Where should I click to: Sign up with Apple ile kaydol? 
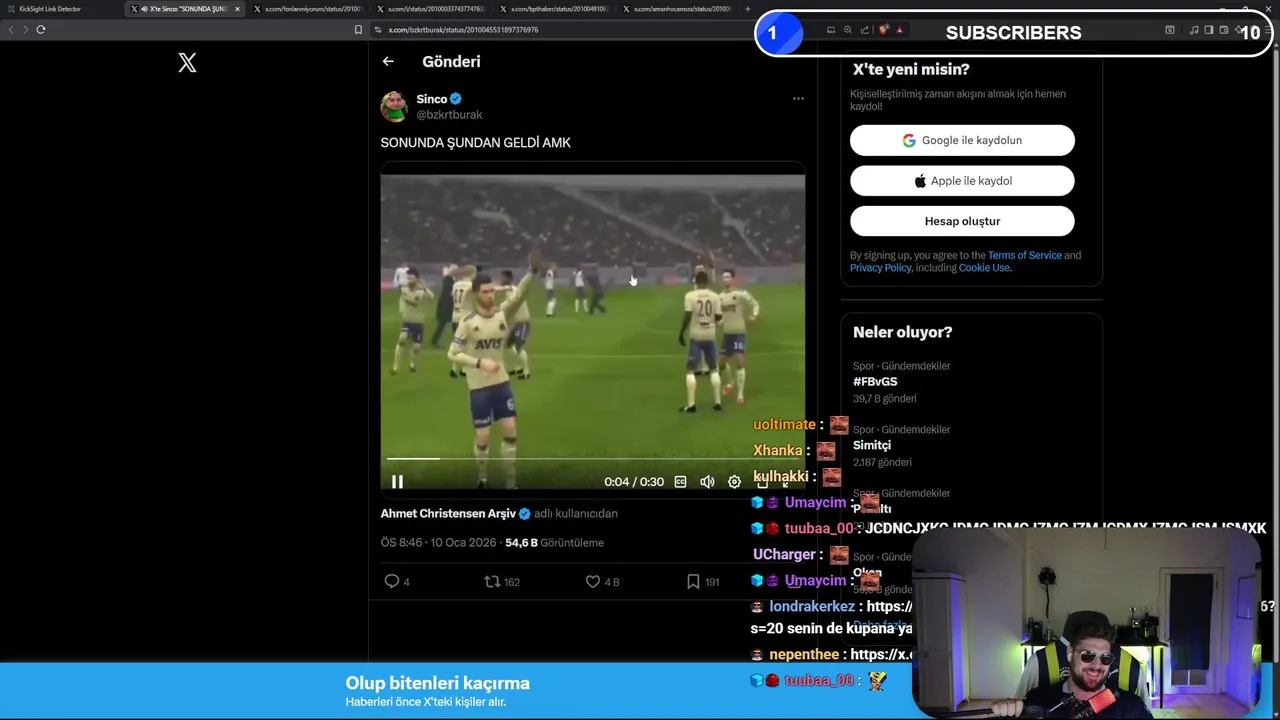tap(962, 181)
